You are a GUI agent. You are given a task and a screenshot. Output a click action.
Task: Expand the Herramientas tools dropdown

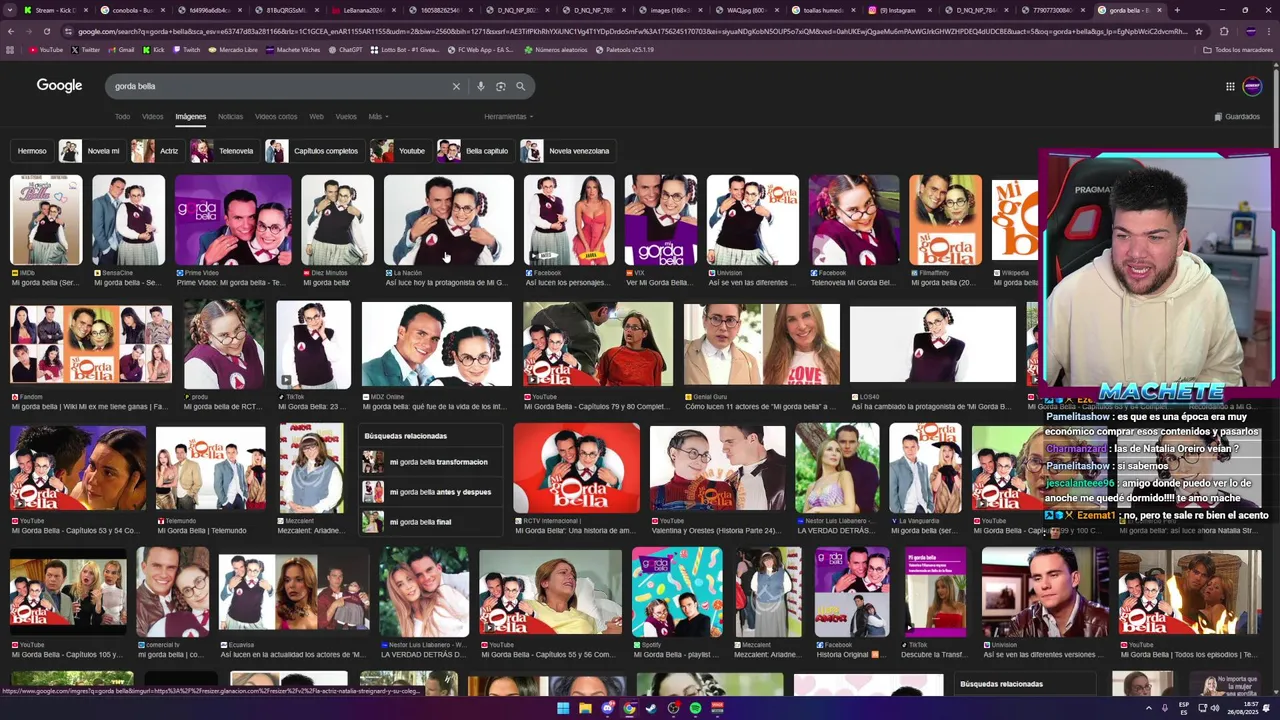point(508,117)
